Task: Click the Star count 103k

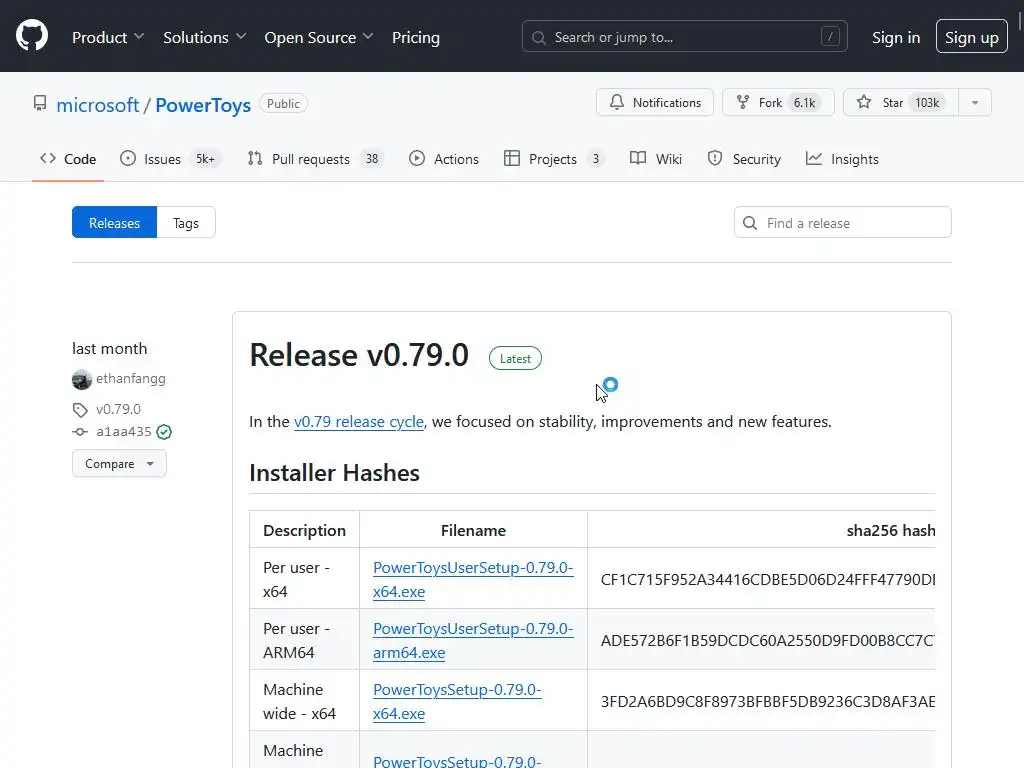Action: point(927,103)
